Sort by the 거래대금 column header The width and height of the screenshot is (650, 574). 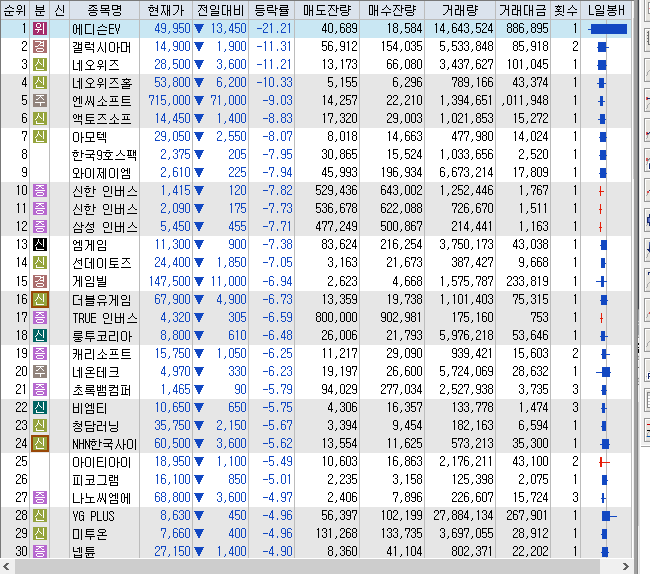[x=523, y=10]
